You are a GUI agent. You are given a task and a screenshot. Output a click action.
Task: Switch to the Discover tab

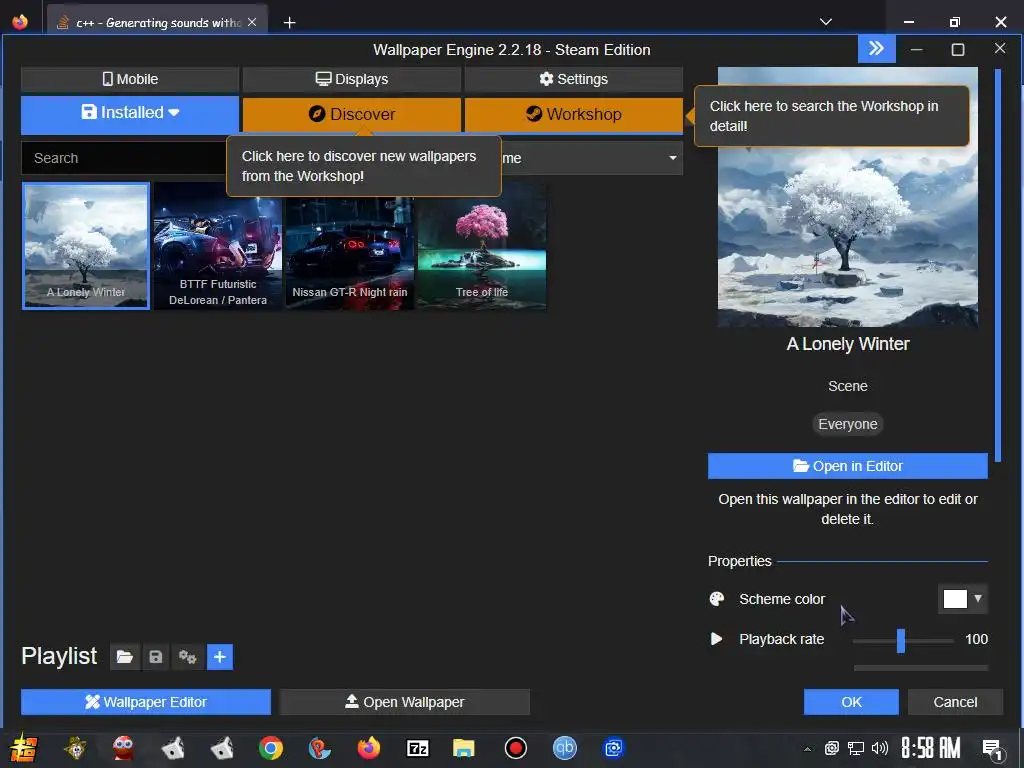(x=351, y=114)
